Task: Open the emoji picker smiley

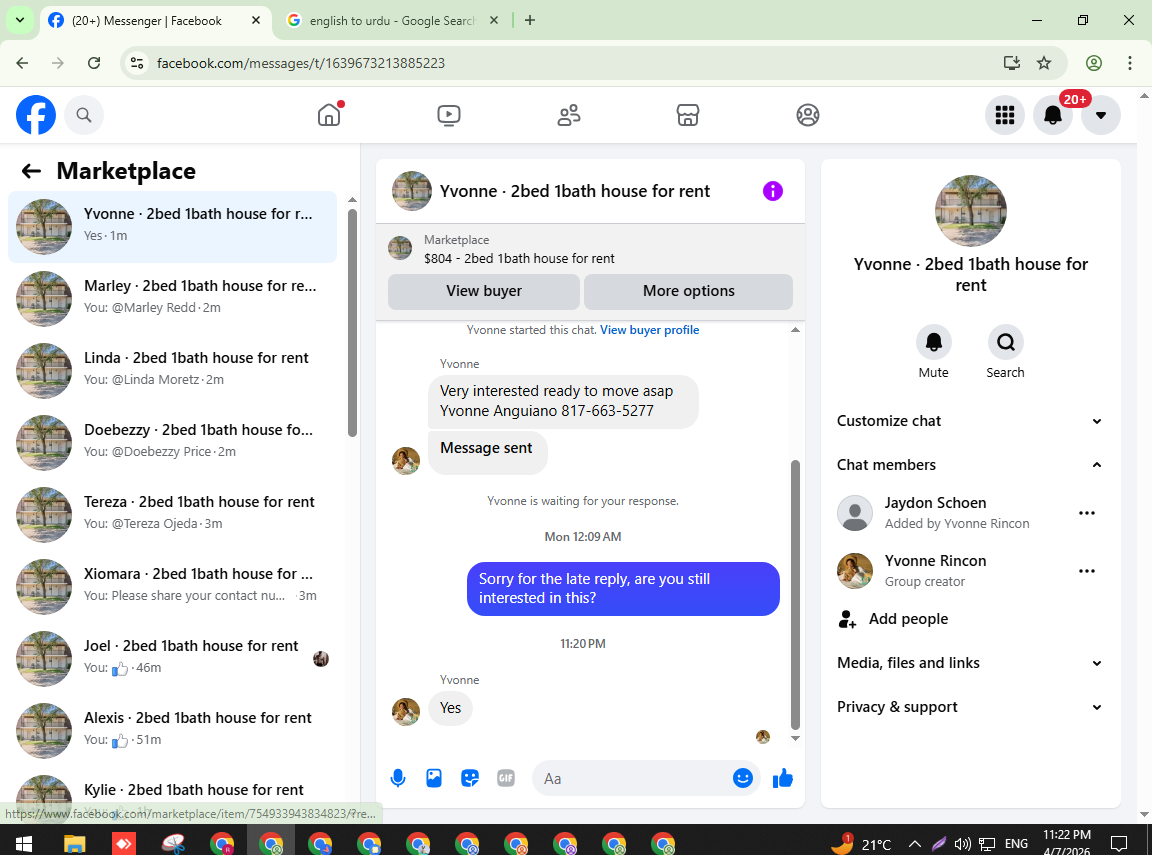Action: coord(743,779)
